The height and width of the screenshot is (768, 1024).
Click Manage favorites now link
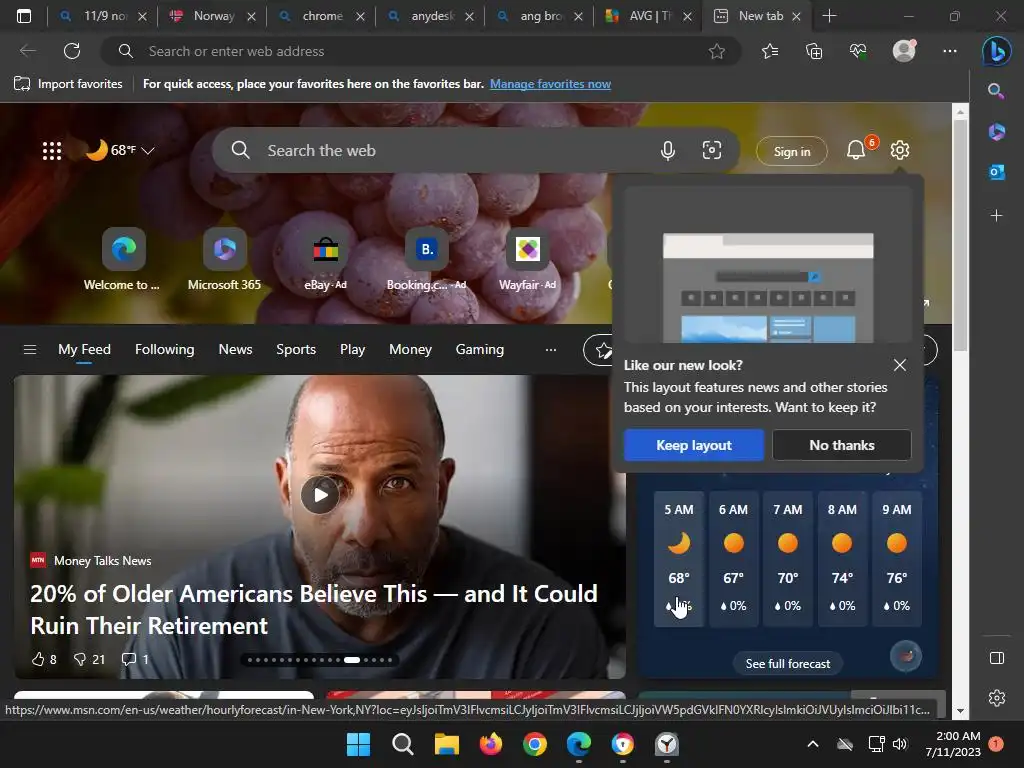coord(551,84)
